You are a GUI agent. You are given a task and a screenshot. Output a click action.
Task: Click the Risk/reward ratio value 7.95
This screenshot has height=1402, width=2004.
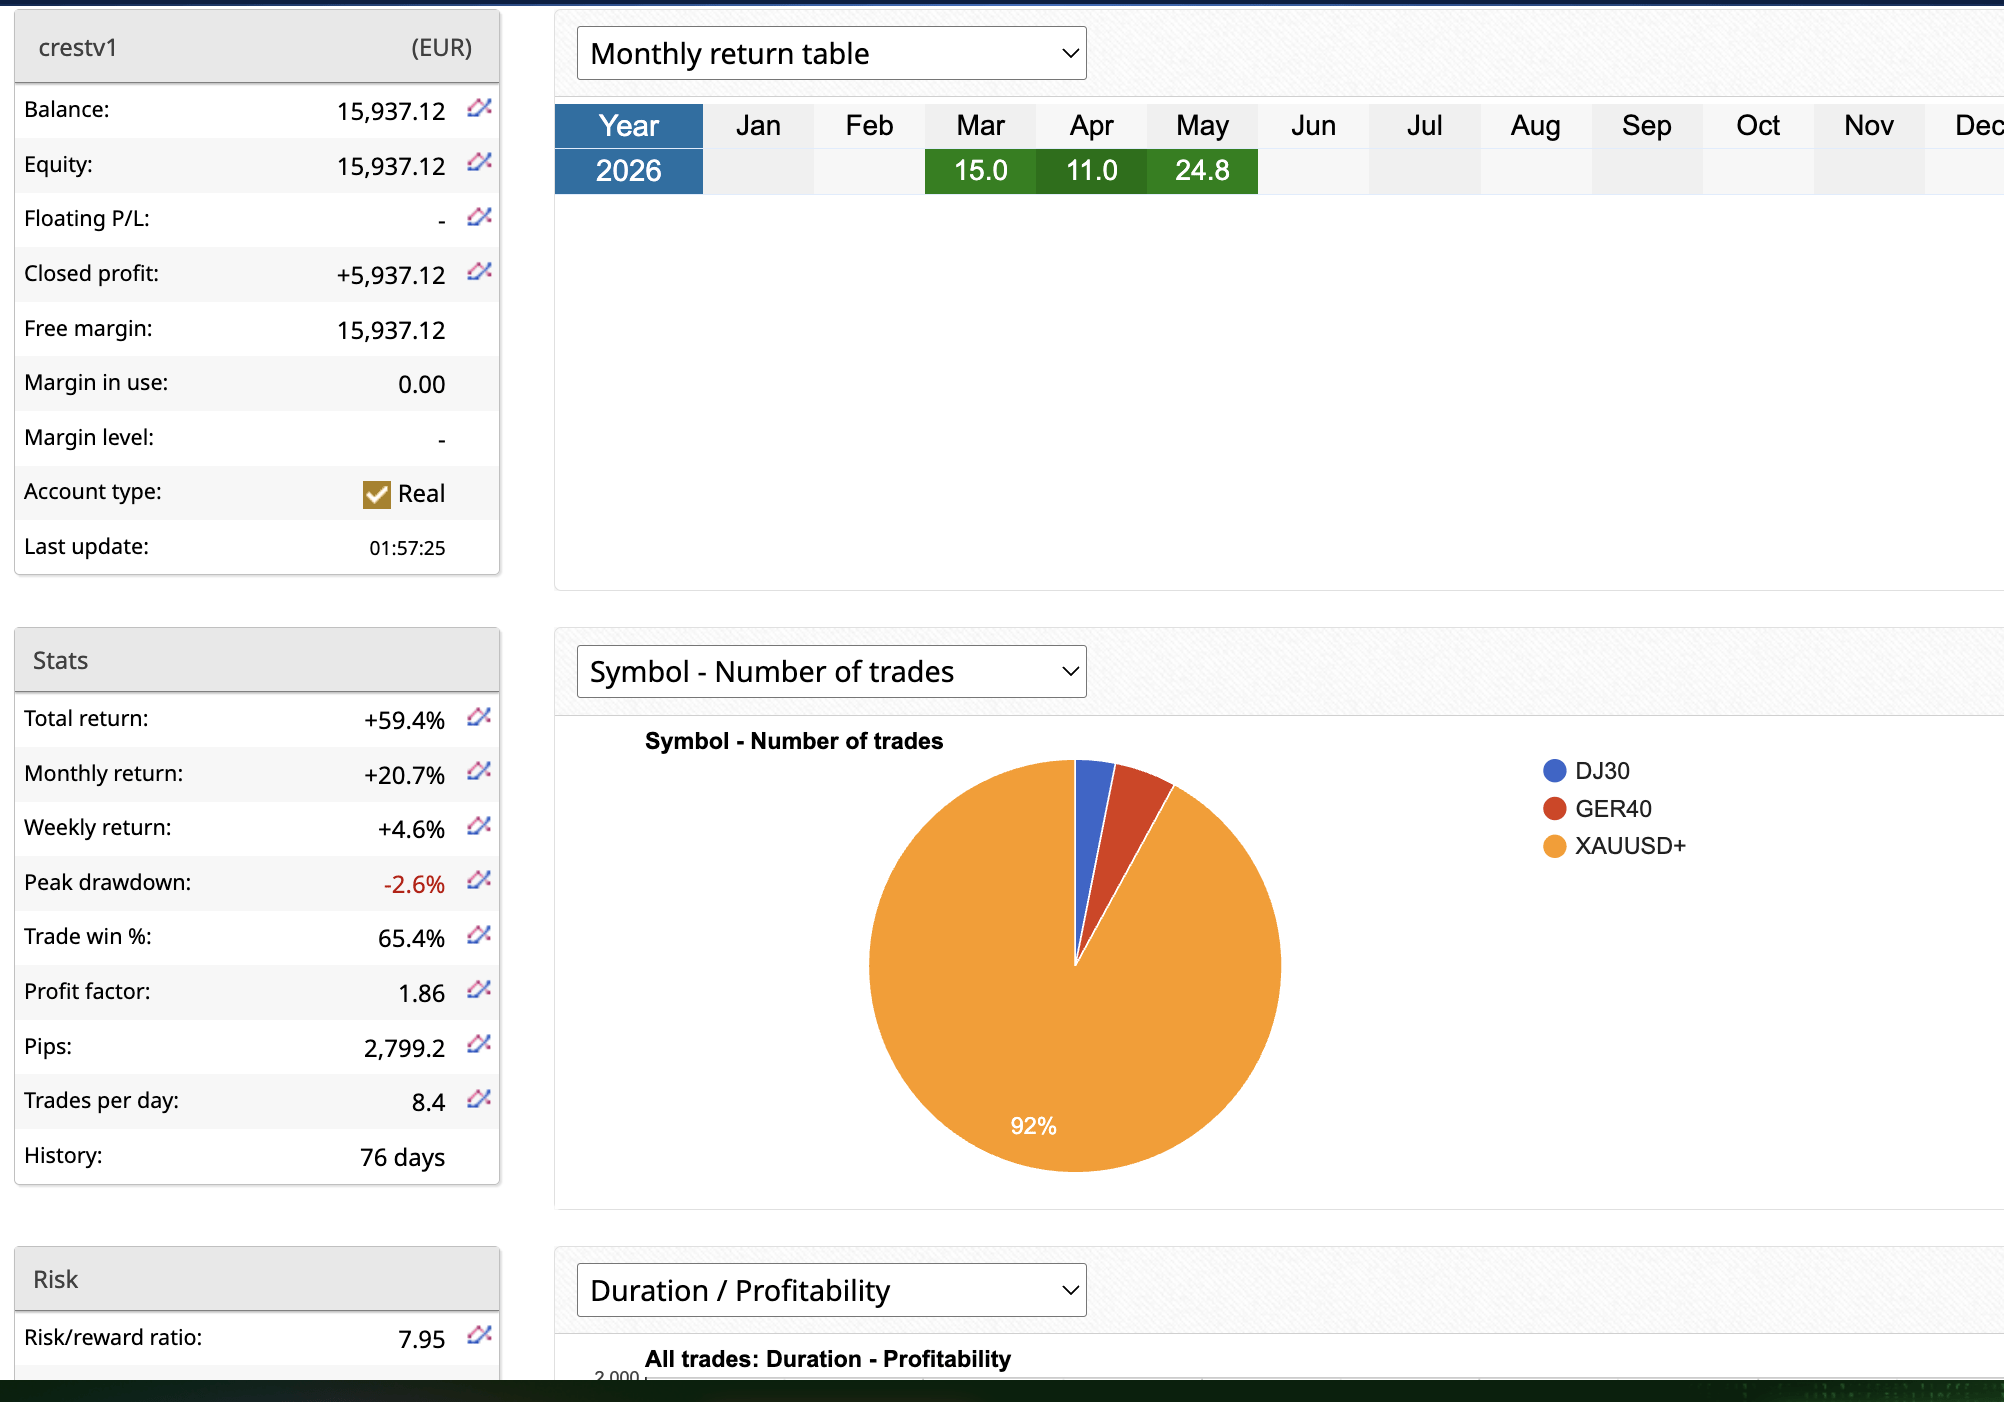coord(422,1339)
